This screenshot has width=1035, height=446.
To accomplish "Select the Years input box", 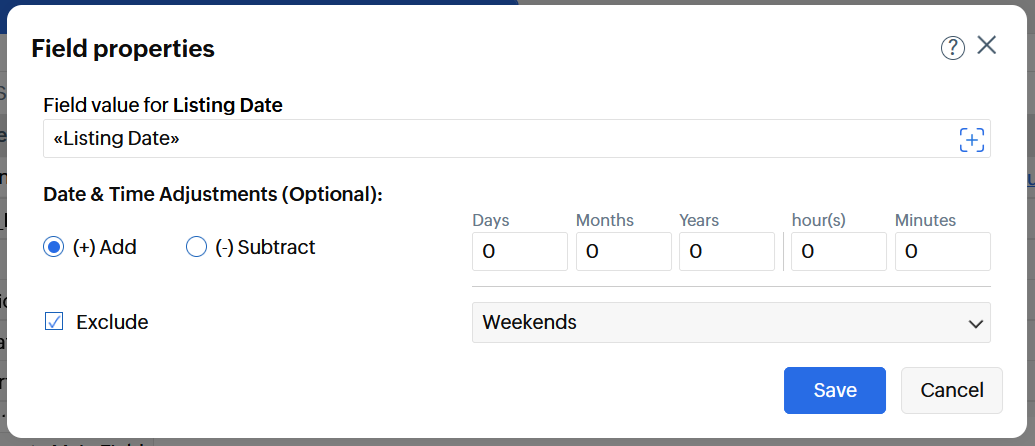I will click(726, 252).
